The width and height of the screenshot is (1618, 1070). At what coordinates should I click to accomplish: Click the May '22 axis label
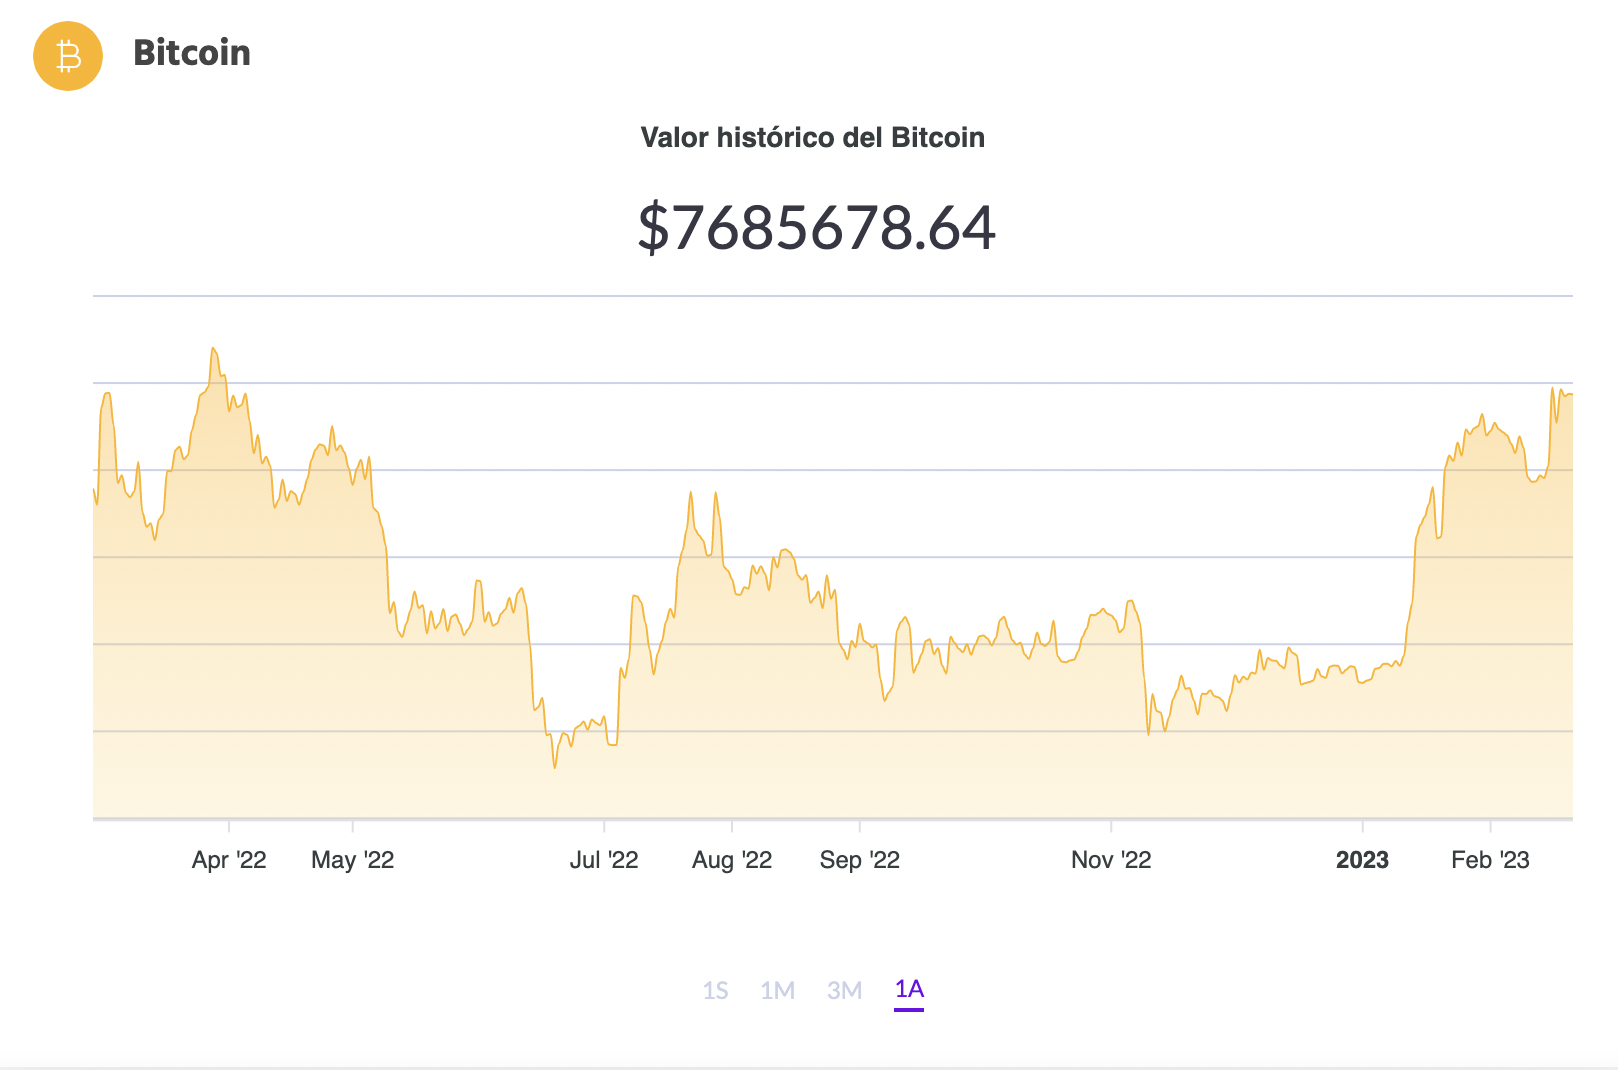[352, 860]
